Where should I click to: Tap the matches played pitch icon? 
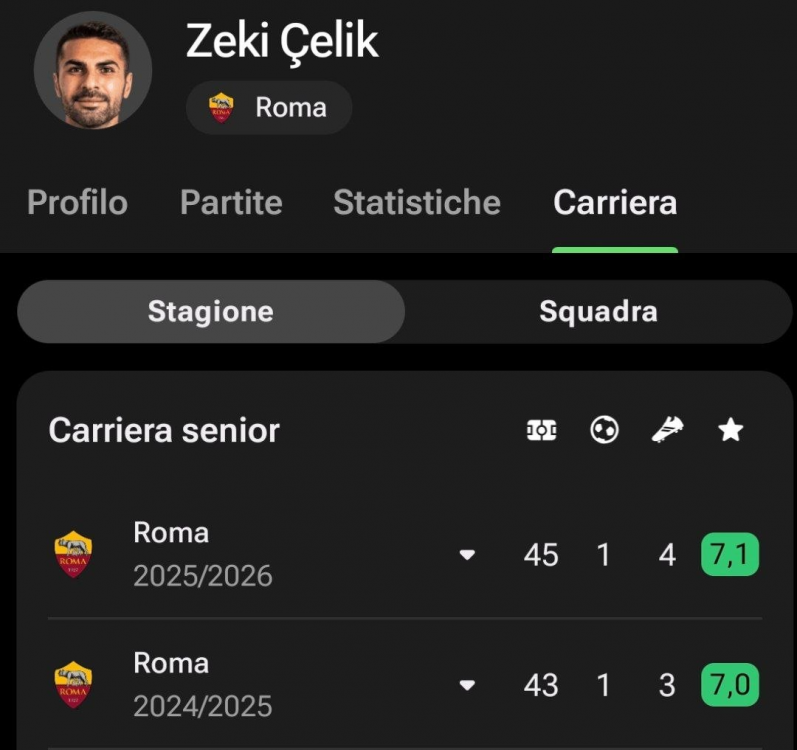541,430
